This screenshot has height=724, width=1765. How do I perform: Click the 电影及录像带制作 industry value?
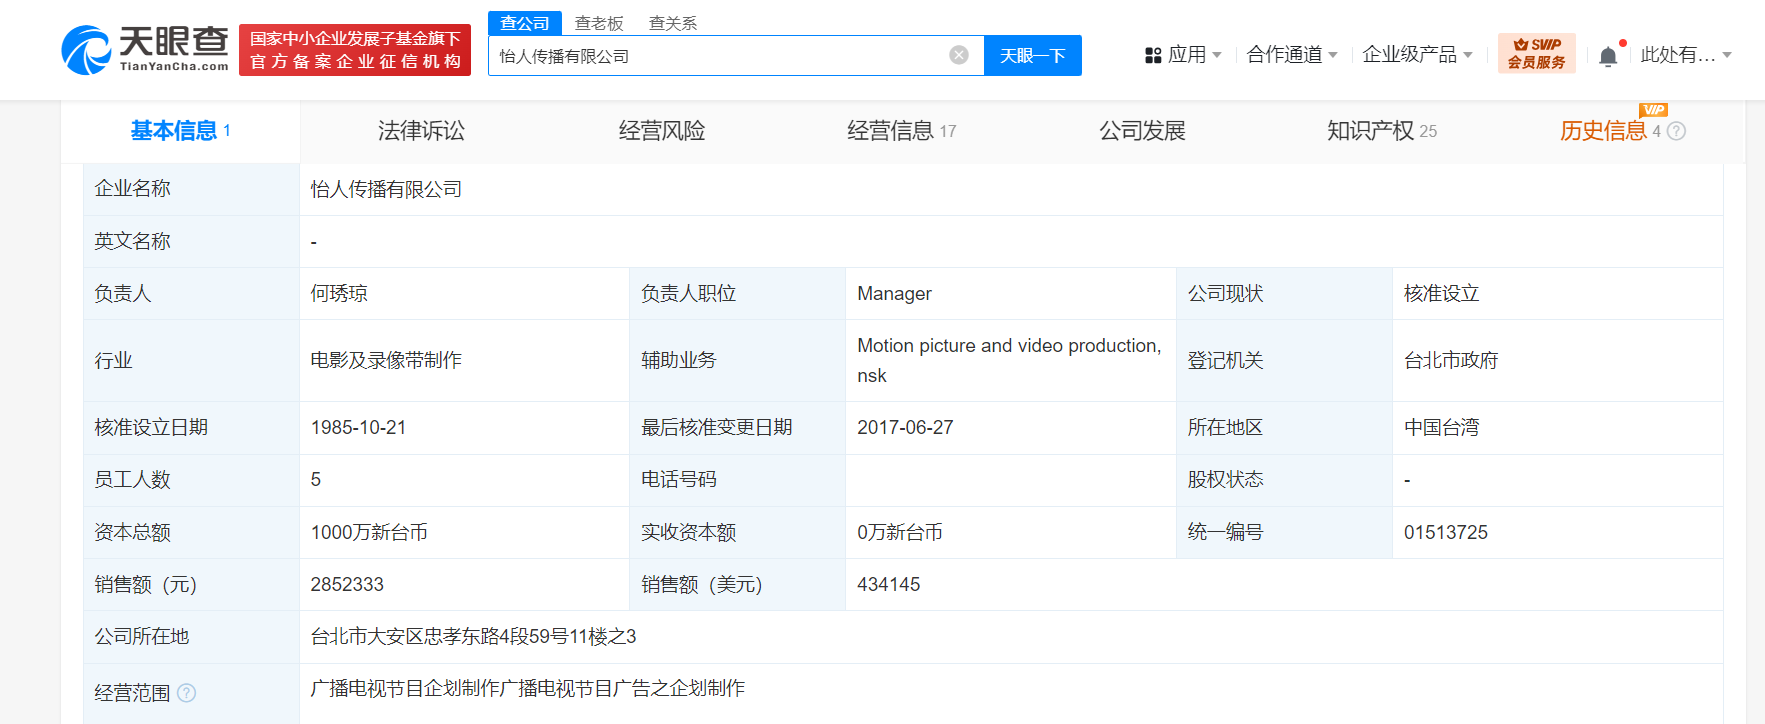coord(386,360)
